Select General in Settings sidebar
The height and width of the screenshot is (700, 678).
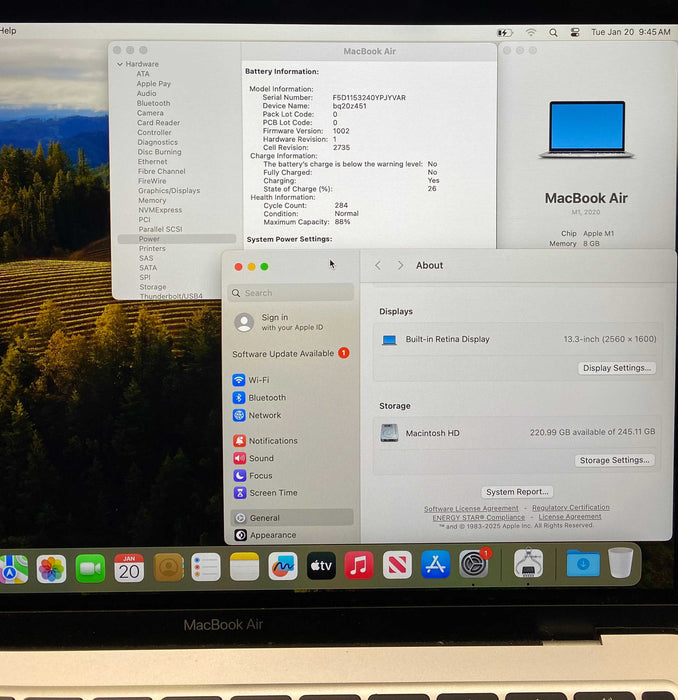point(292,518)
